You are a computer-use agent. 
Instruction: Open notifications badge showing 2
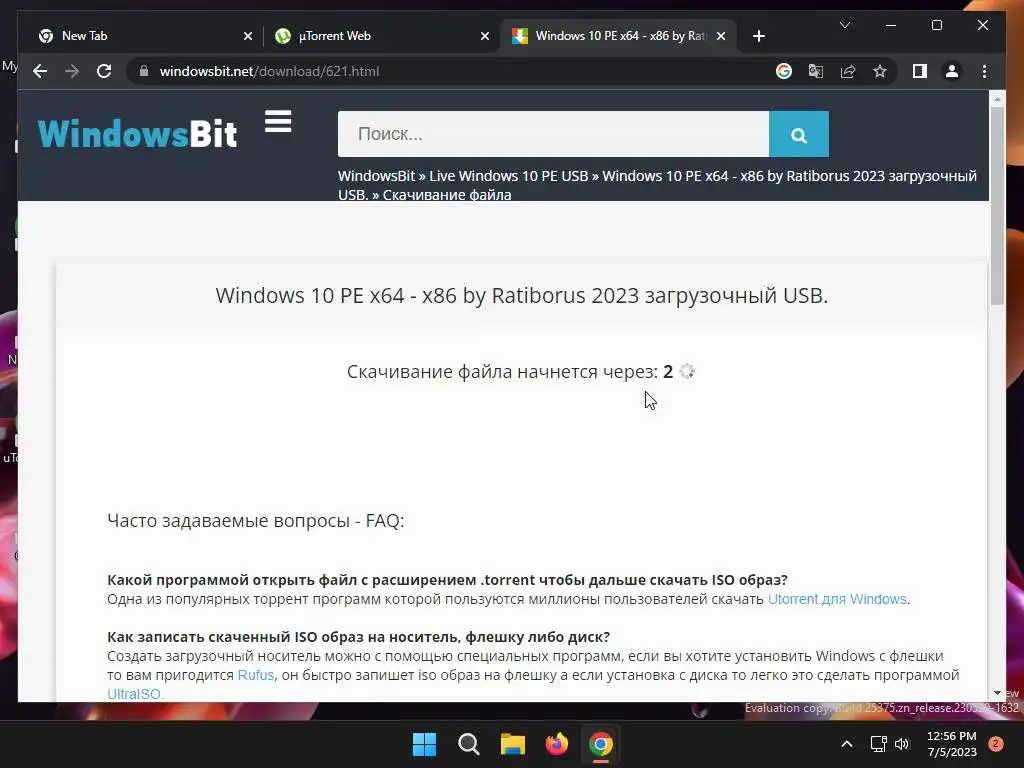click(996, 744)
